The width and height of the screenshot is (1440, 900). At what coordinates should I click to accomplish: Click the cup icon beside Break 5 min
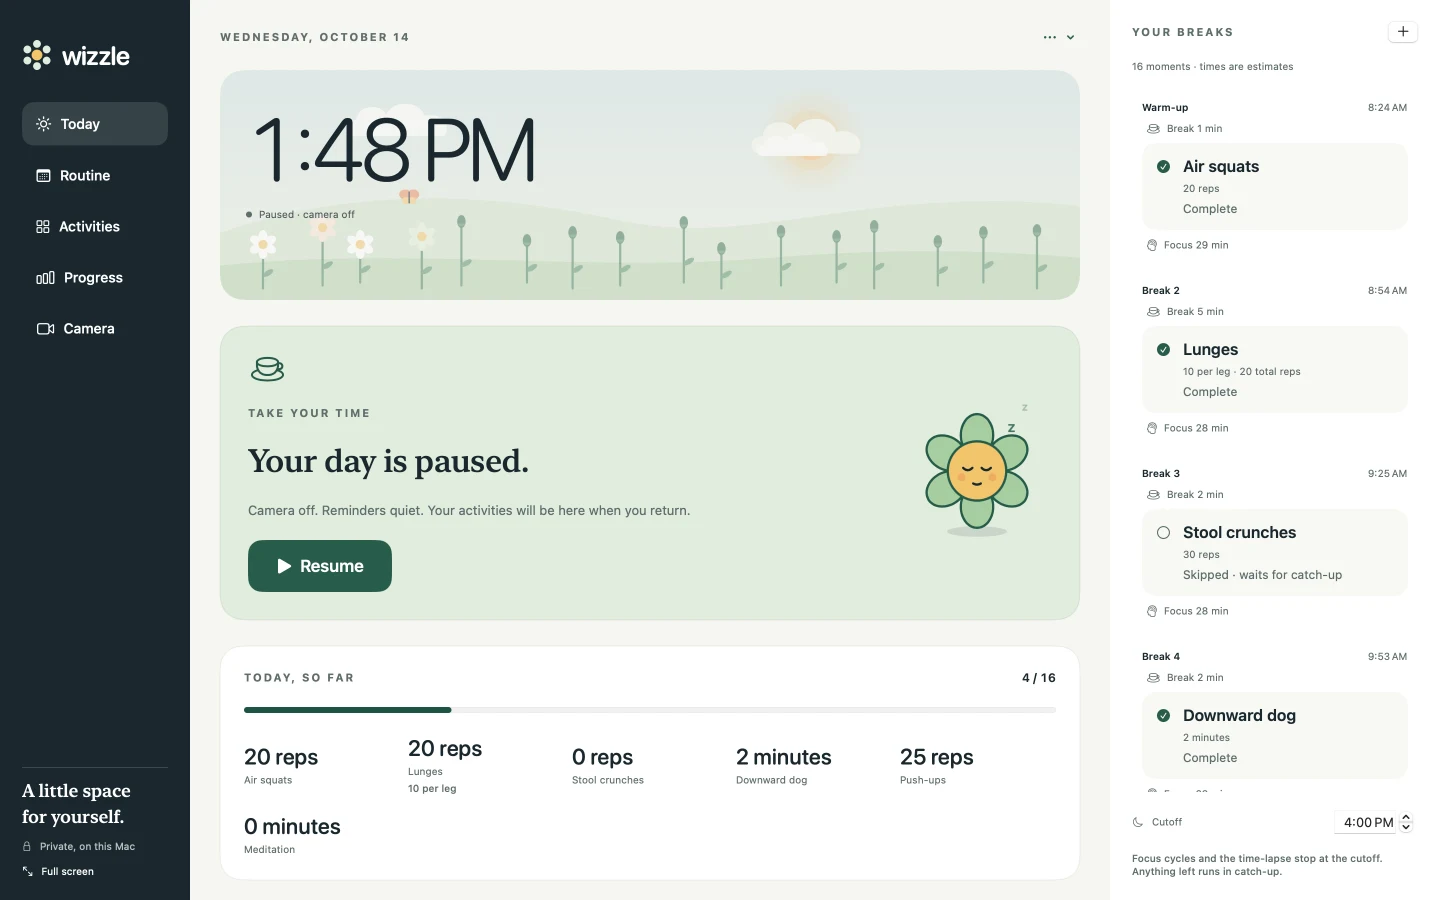click(x=1153, y=312)
